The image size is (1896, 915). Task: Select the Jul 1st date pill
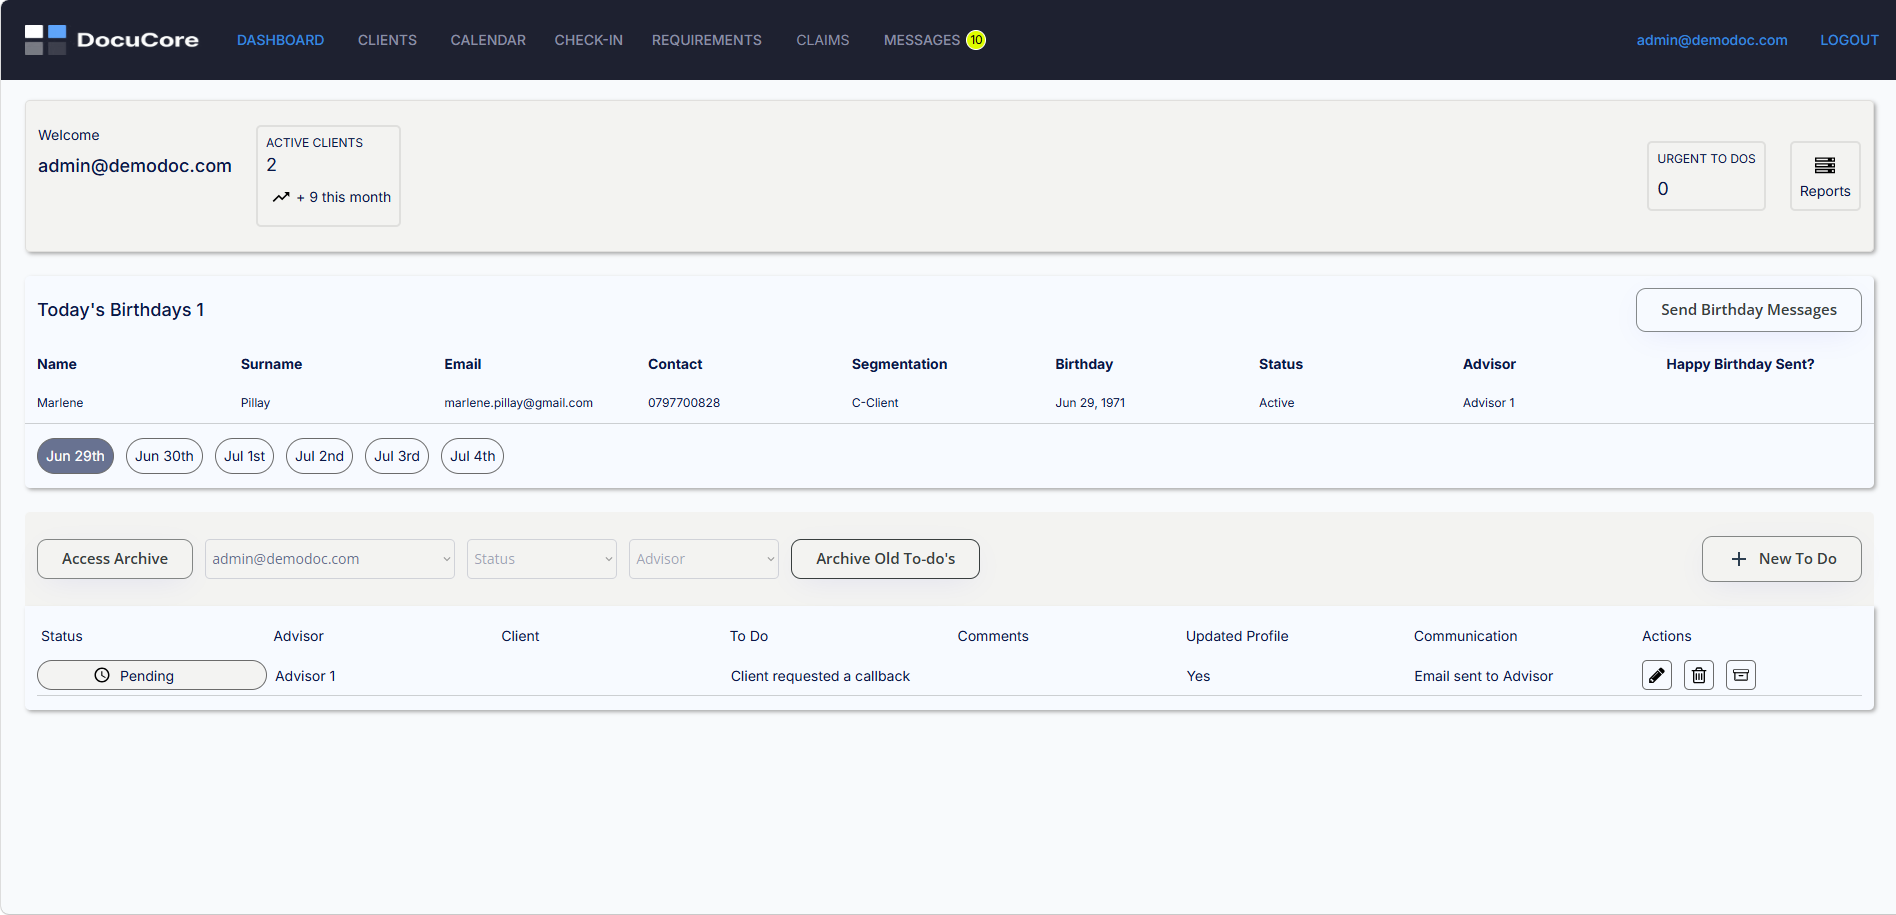(244, 456)
